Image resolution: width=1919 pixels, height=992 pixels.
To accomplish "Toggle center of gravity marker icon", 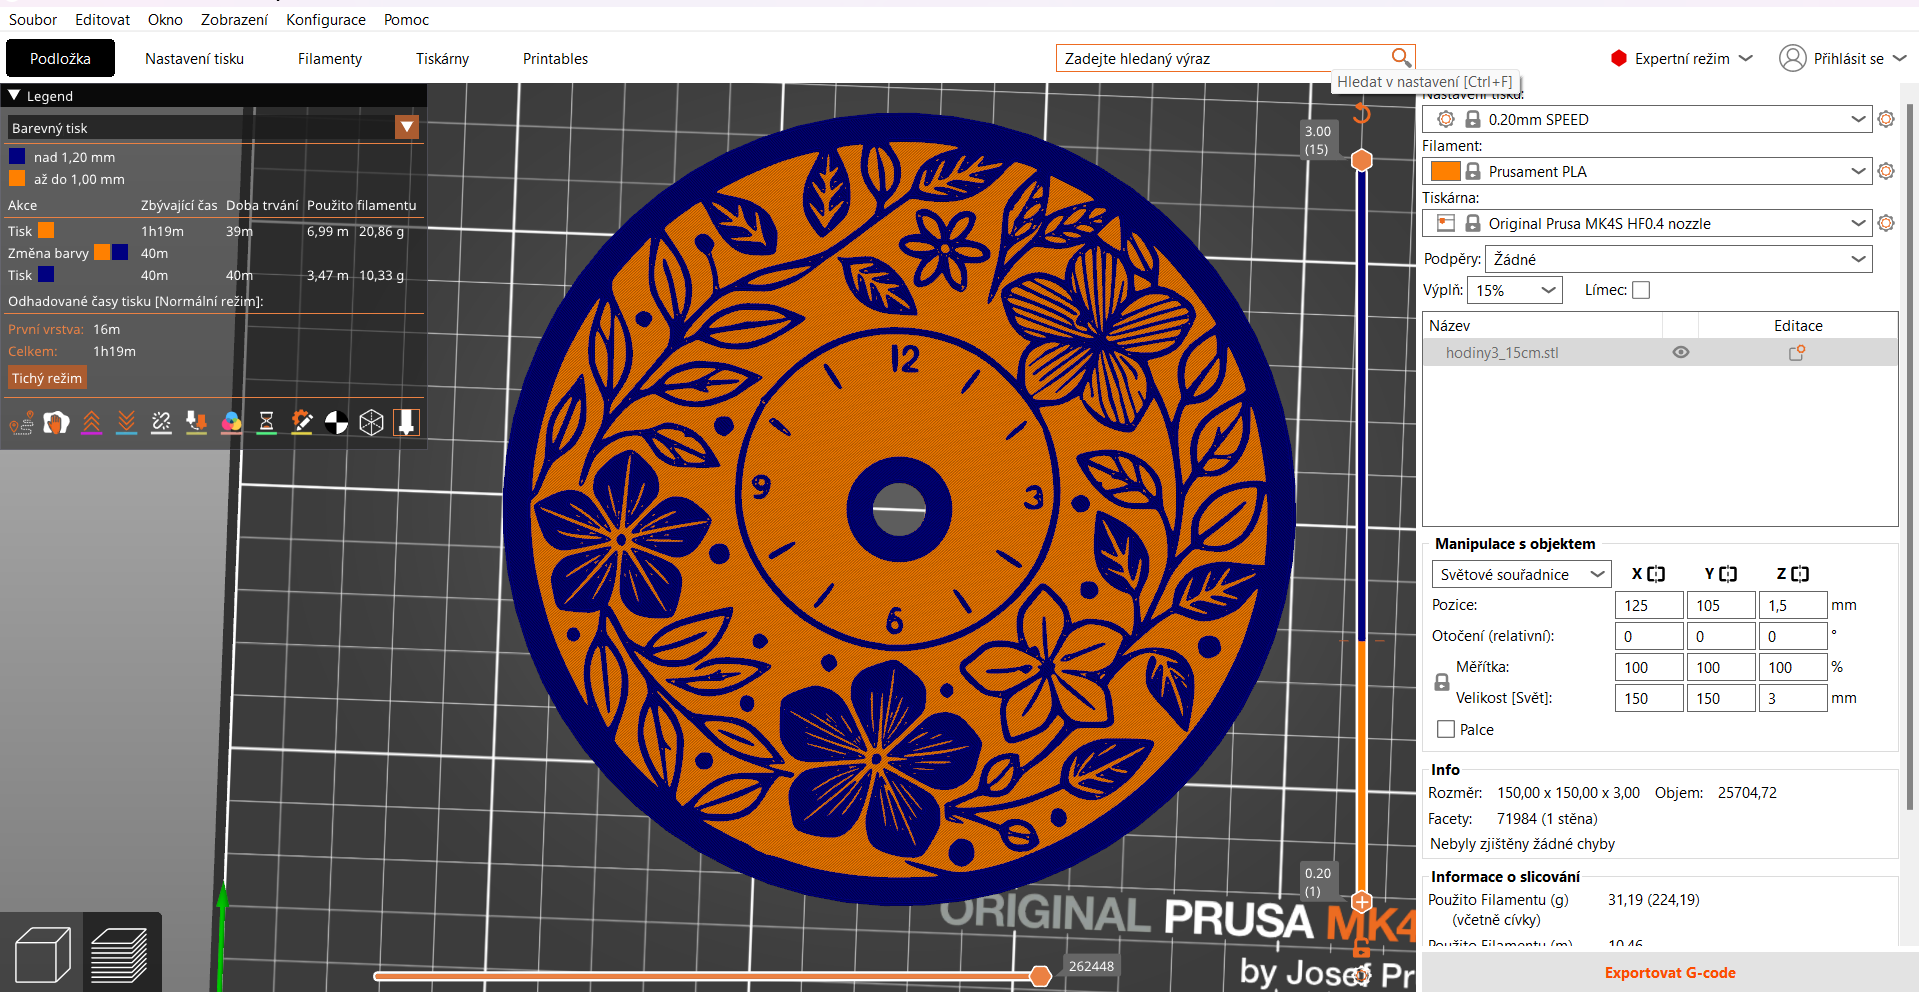I will pyautogui.click(x=336, y=423).
